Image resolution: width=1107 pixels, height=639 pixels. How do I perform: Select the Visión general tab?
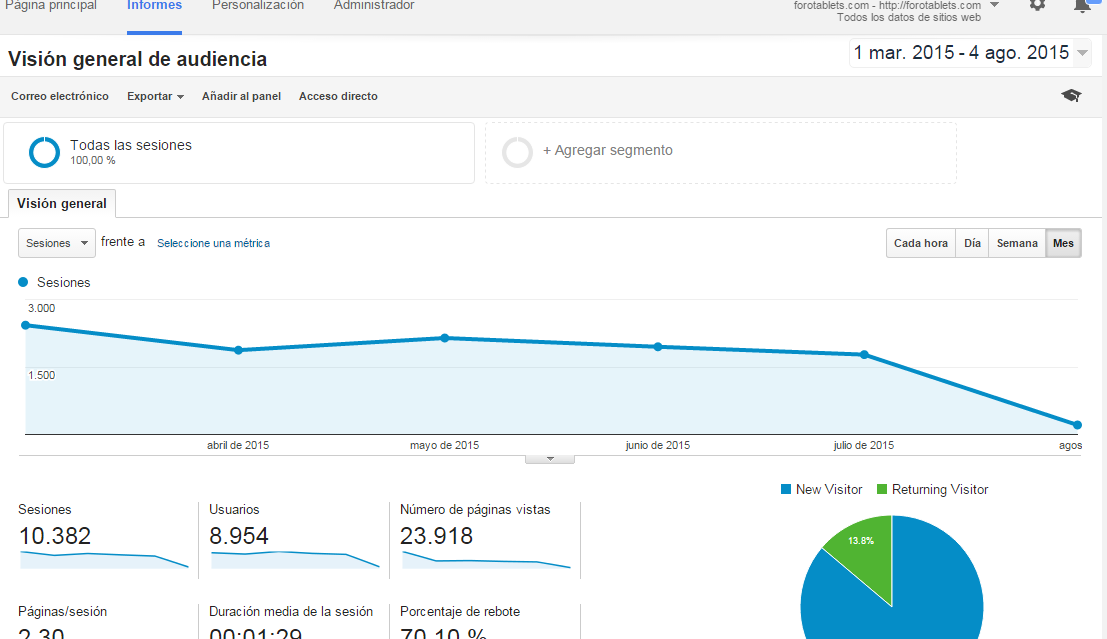62,203
